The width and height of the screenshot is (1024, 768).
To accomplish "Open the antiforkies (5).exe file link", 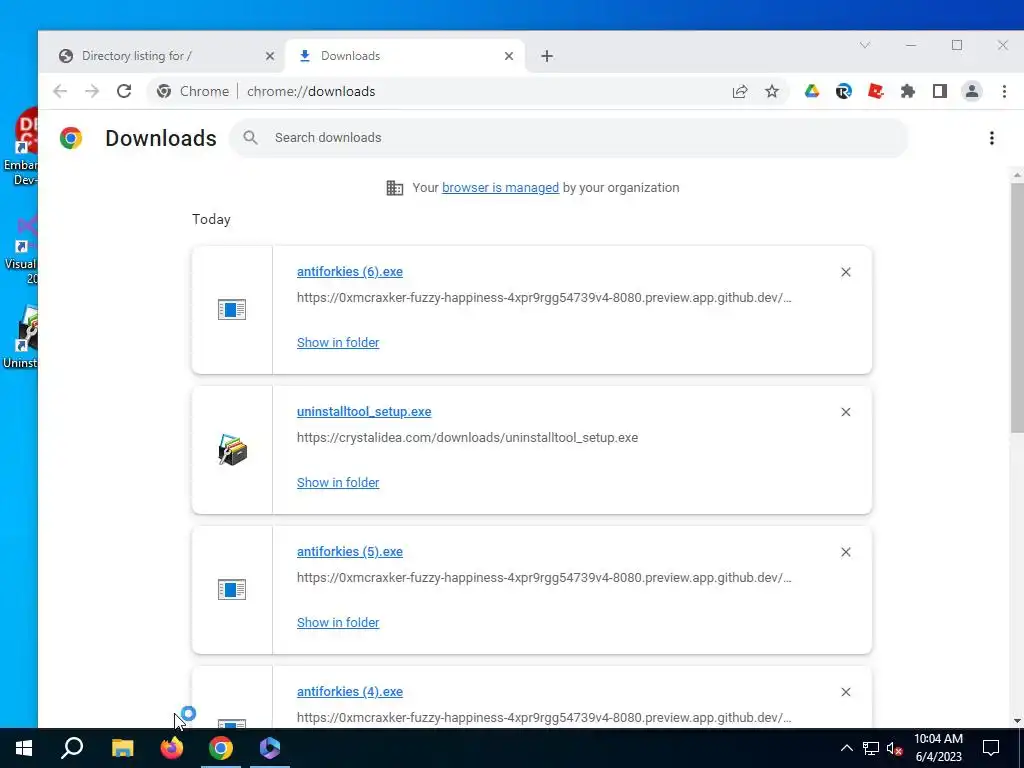I will click(349, 552).
